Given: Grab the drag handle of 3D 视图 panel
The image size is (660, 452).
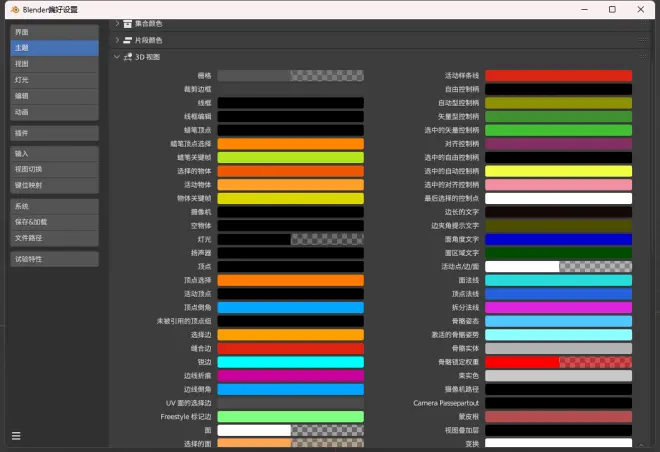Looking at the screenshot, I should [642, 56].
